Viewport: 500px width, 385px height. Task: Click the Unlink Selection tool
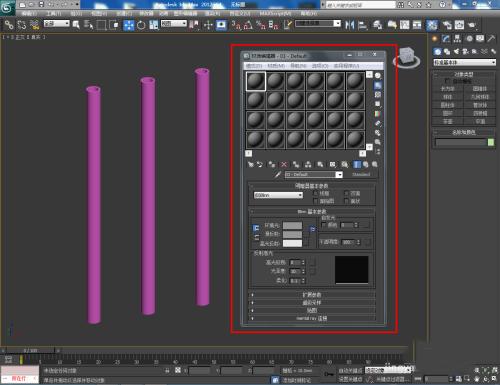point(21,25)
